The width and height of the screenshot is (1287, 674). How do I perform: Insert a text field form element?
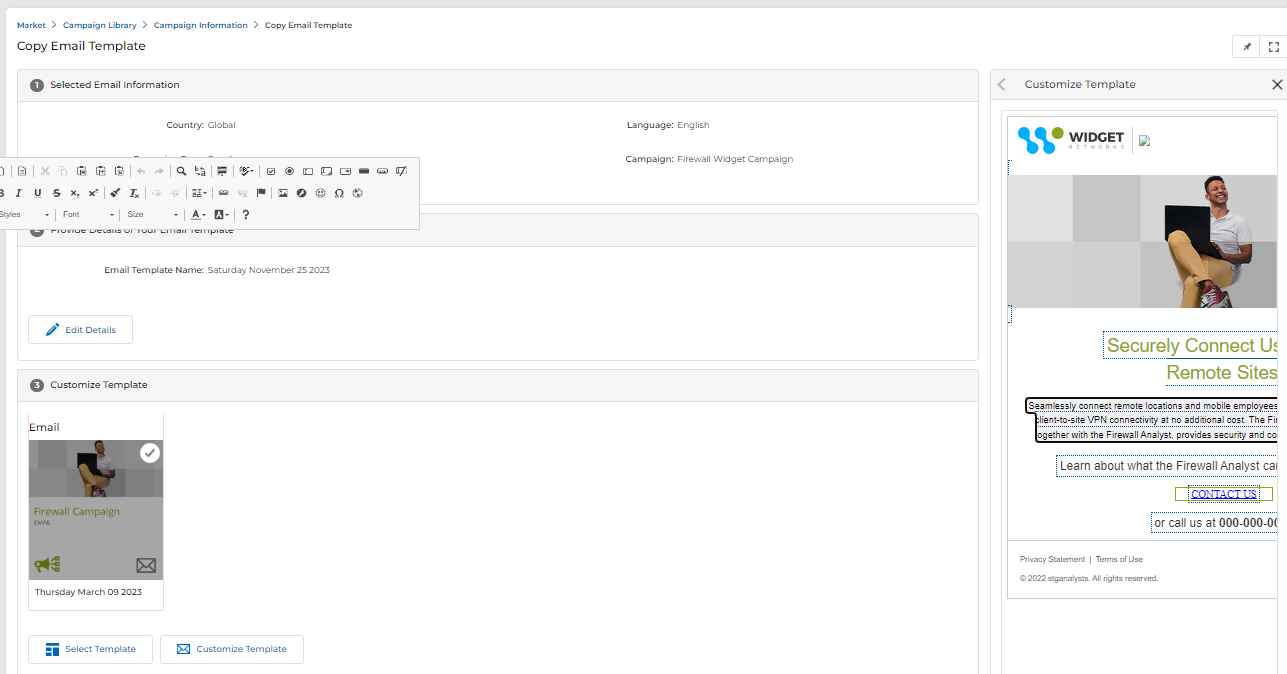[x=308, y=171]
